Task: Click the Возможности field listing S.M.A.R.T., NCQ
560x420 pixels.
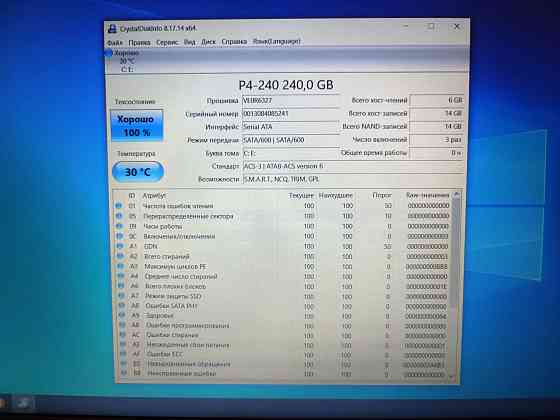Action: (353, 179)
